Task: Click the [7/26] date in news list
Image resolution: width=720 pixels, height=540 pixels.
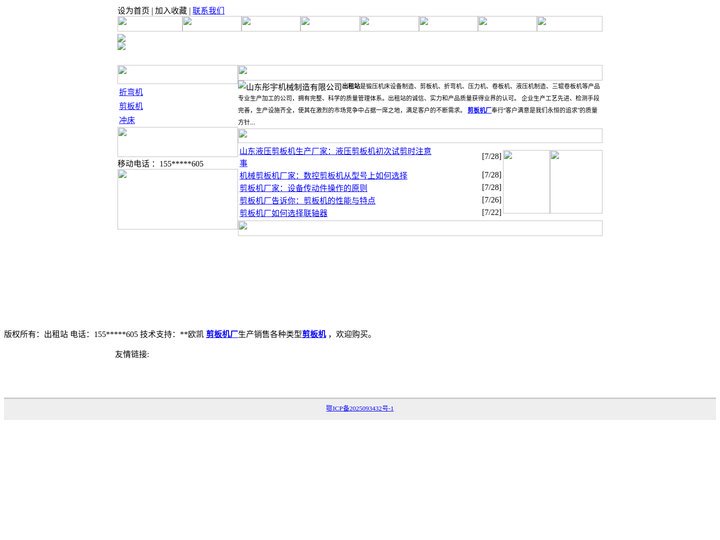Action: [x=491, y=200]
